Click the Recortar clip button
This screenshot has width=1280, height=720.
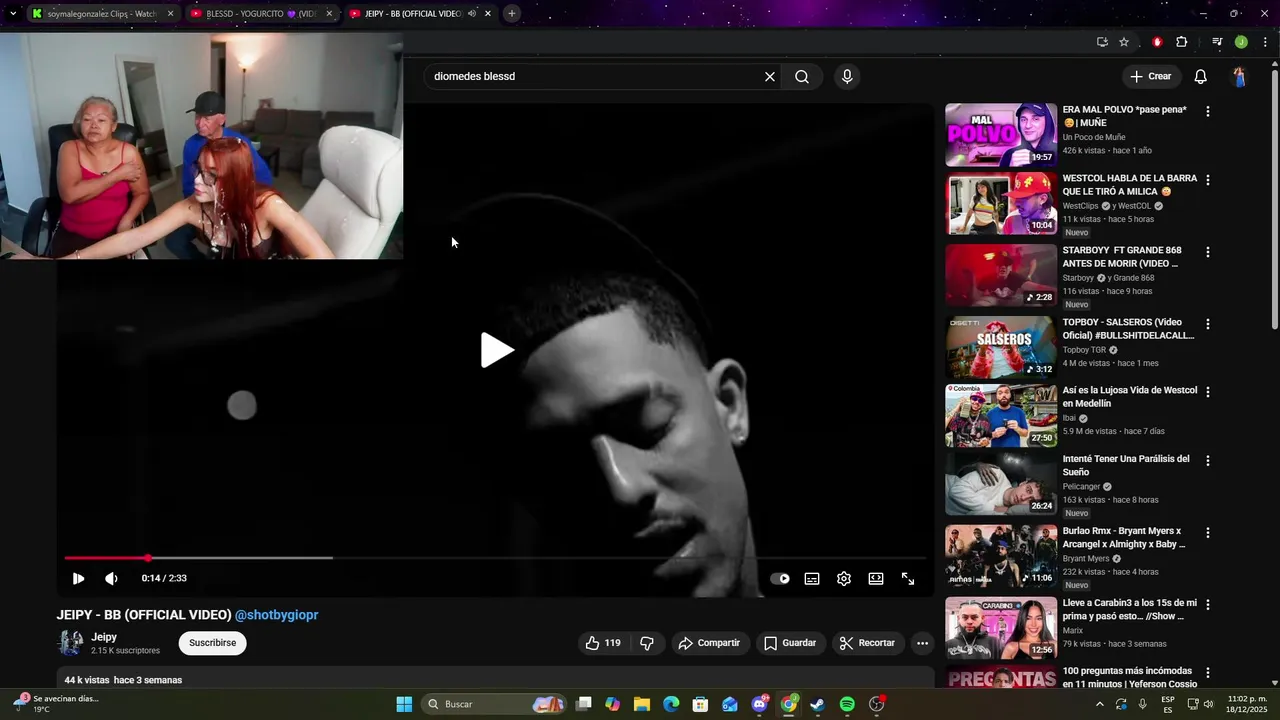point(867,643)
